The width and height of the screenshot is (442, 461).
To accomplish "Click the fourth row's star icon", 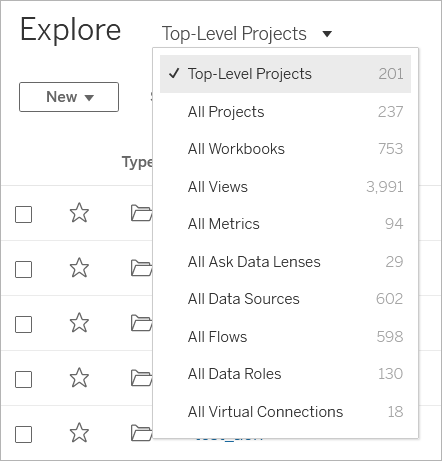I will pyautogui.click(x=79, y=378).
